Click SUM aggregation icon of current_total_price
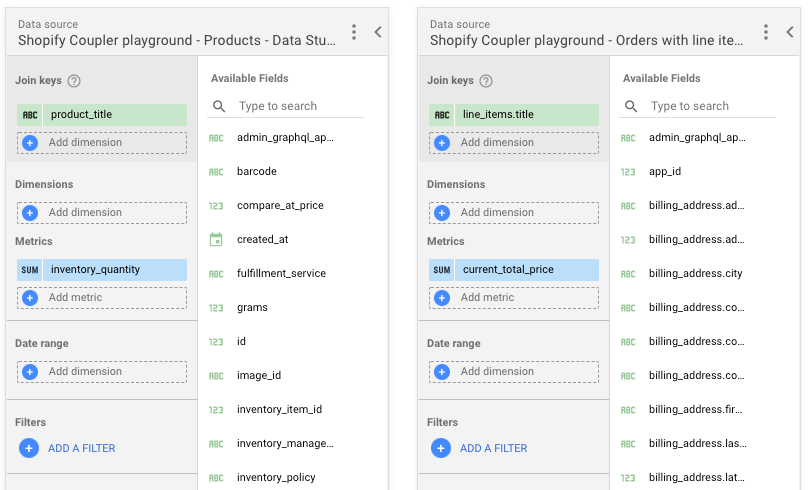This screenshot has width=811, height=490. tap(442, 270)
